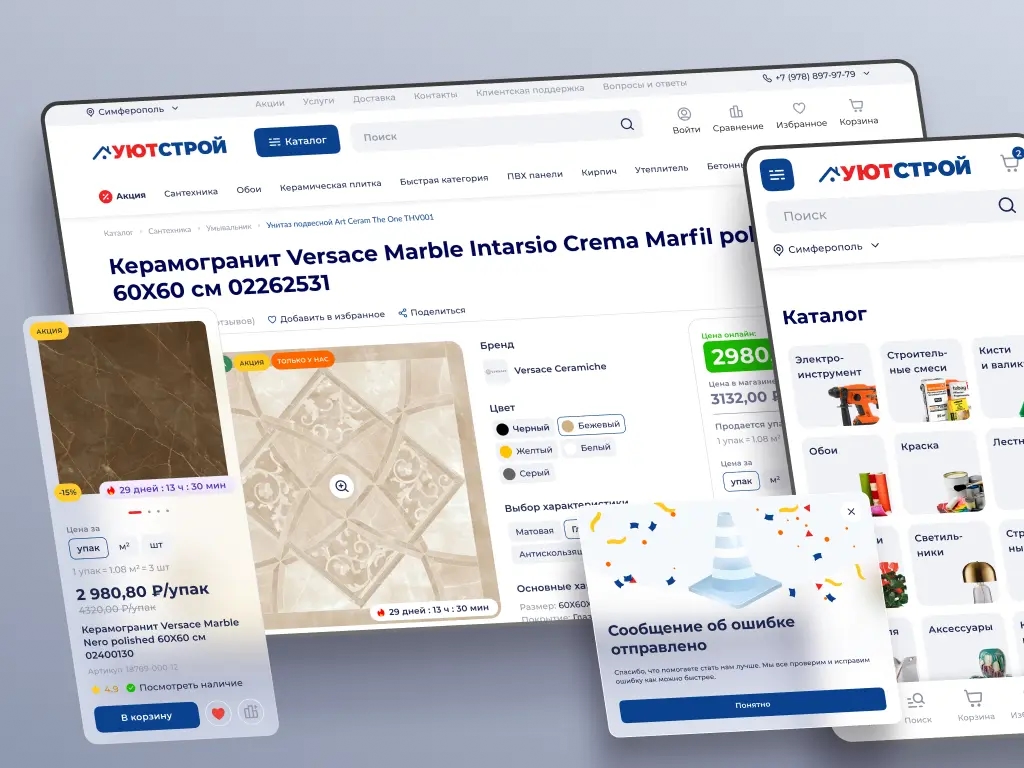Screen dimensions: 1024x768
Task: Open the mobile hamburger menu button
Action: pyautogui.click(x=776, y=175)
